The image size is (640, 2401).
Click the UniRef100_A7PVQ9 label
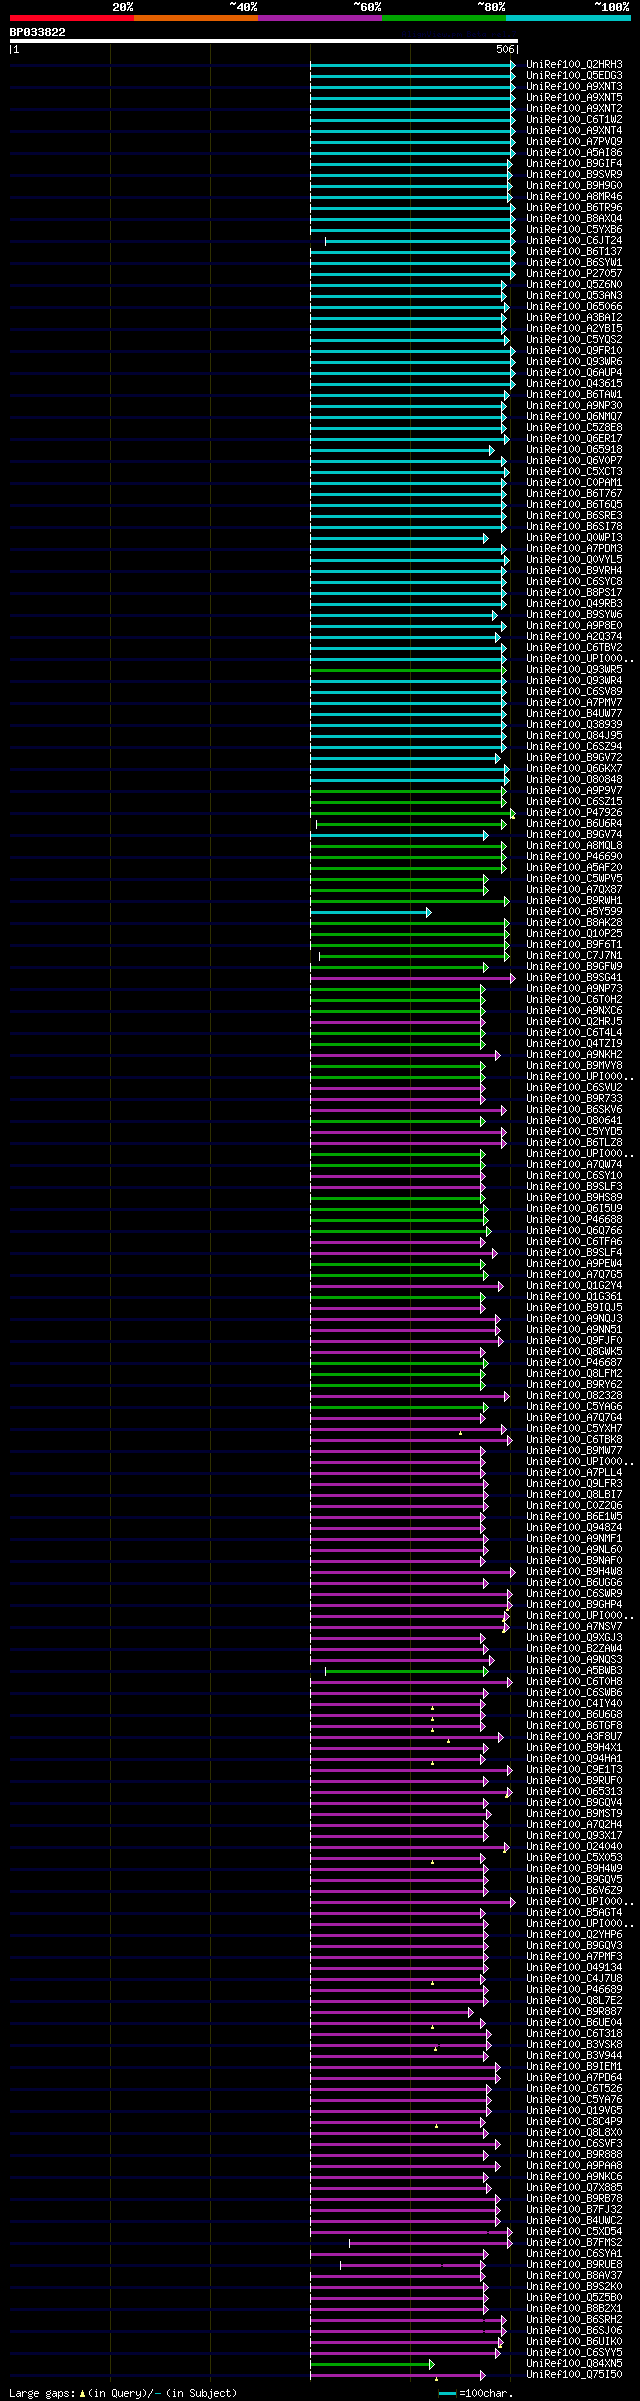574,142
